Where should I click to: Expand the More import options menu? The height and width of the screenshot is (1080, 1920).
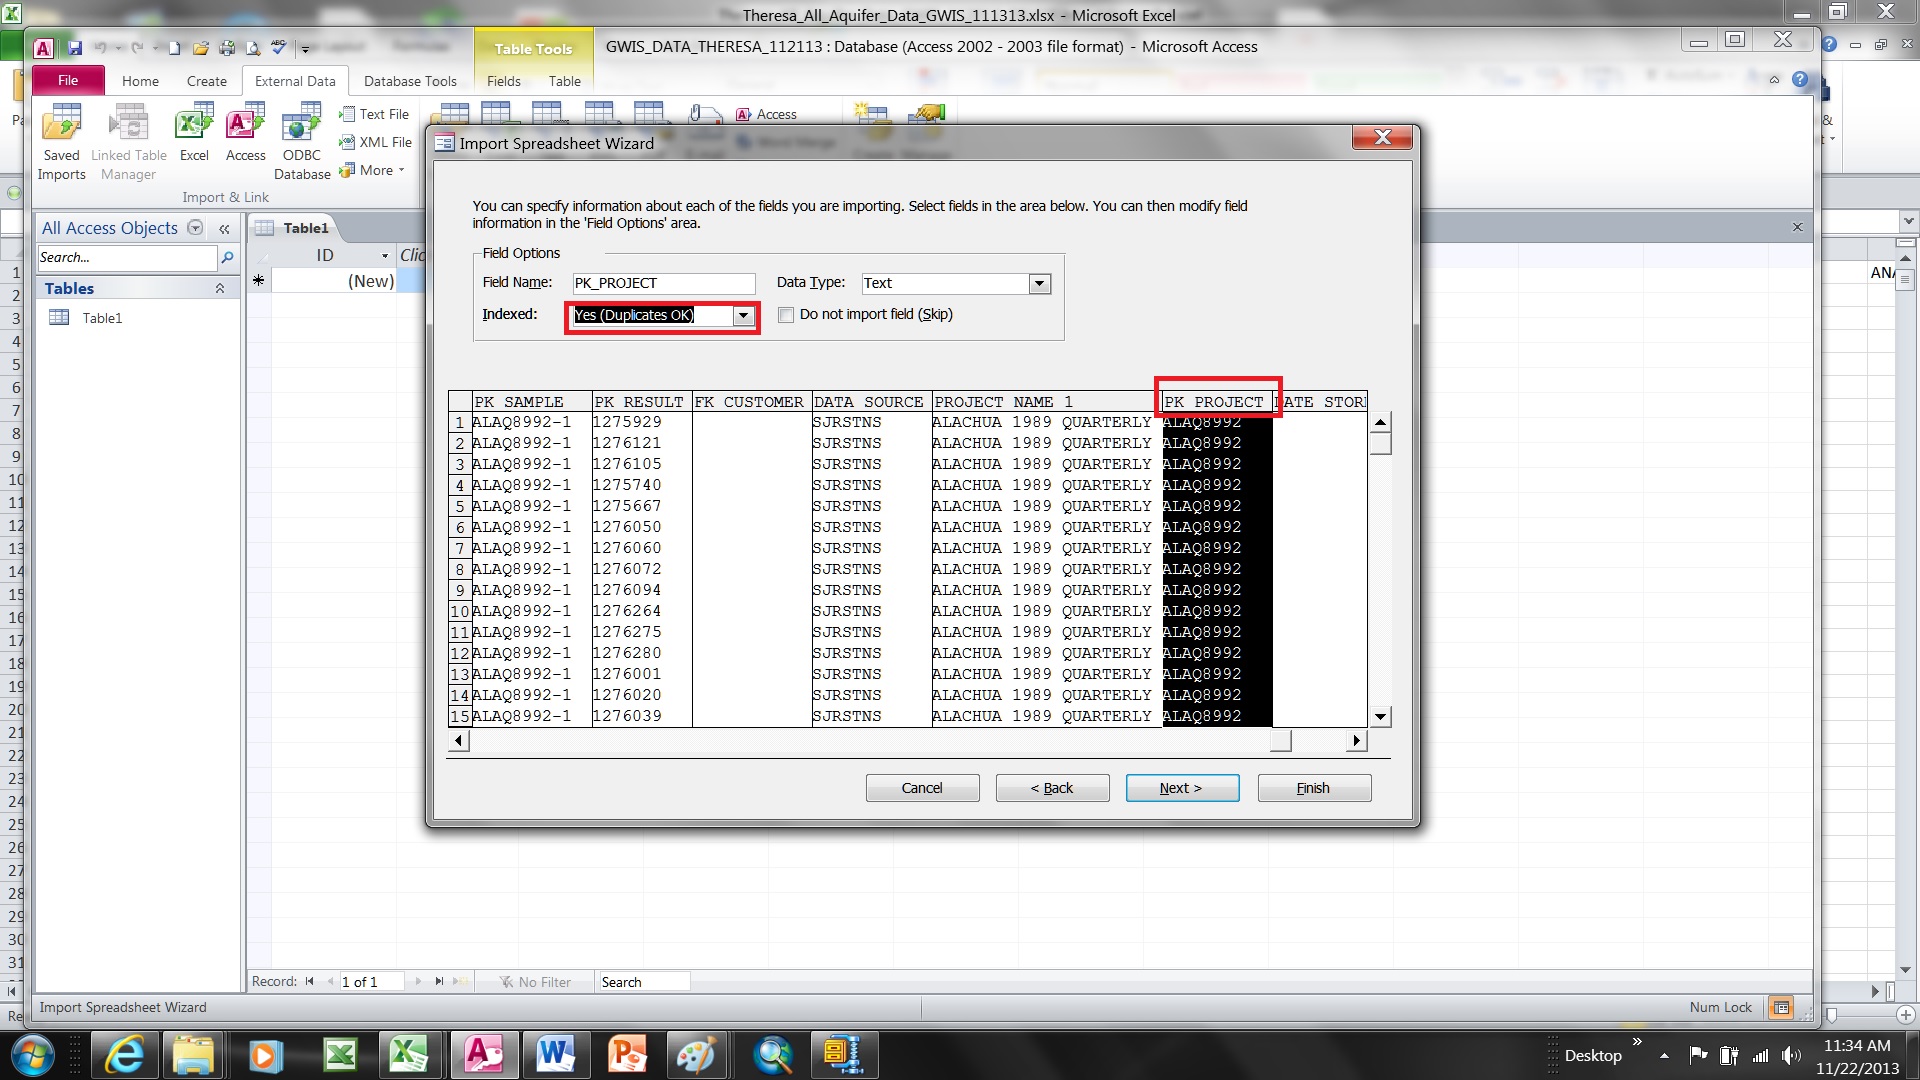[x=372, y=170]
